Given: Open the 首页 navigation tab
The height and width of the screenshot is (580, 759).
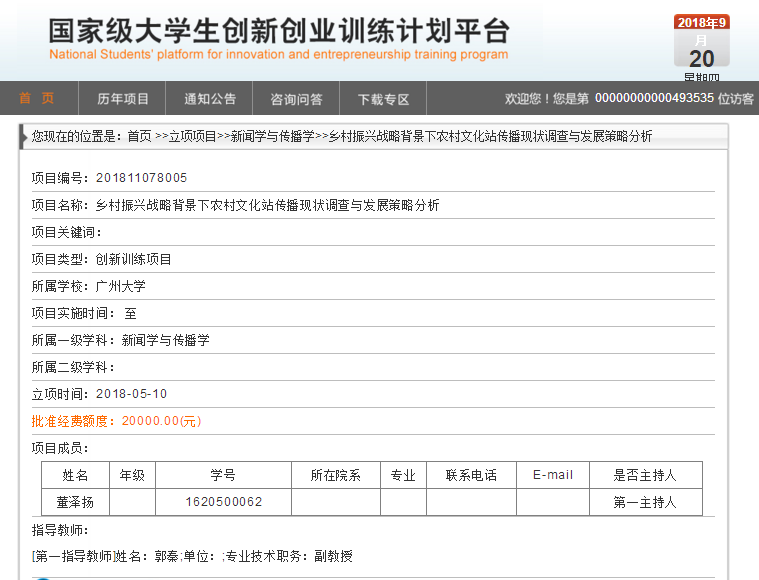Looking at the screenshot, I should 36,98.
